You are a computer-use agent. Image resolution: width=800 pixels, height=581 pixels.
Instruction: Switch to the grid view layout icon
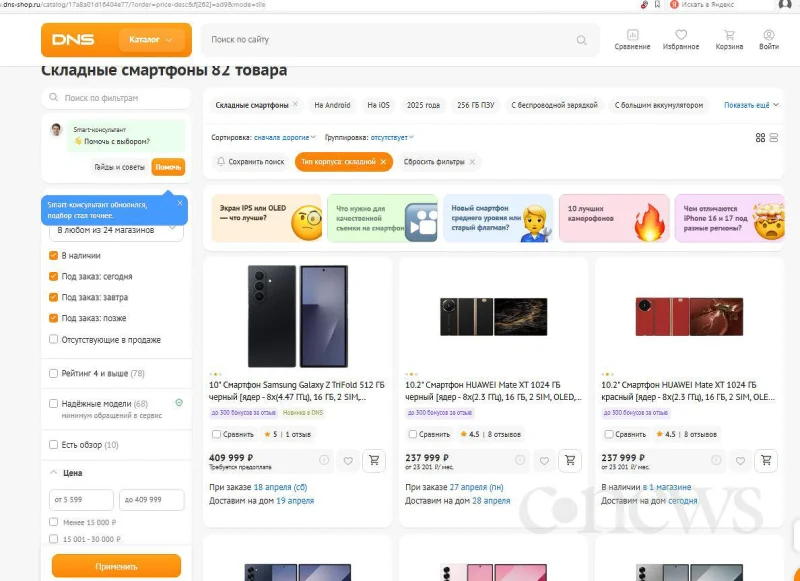pyautogui.click(x=760, y=137)
